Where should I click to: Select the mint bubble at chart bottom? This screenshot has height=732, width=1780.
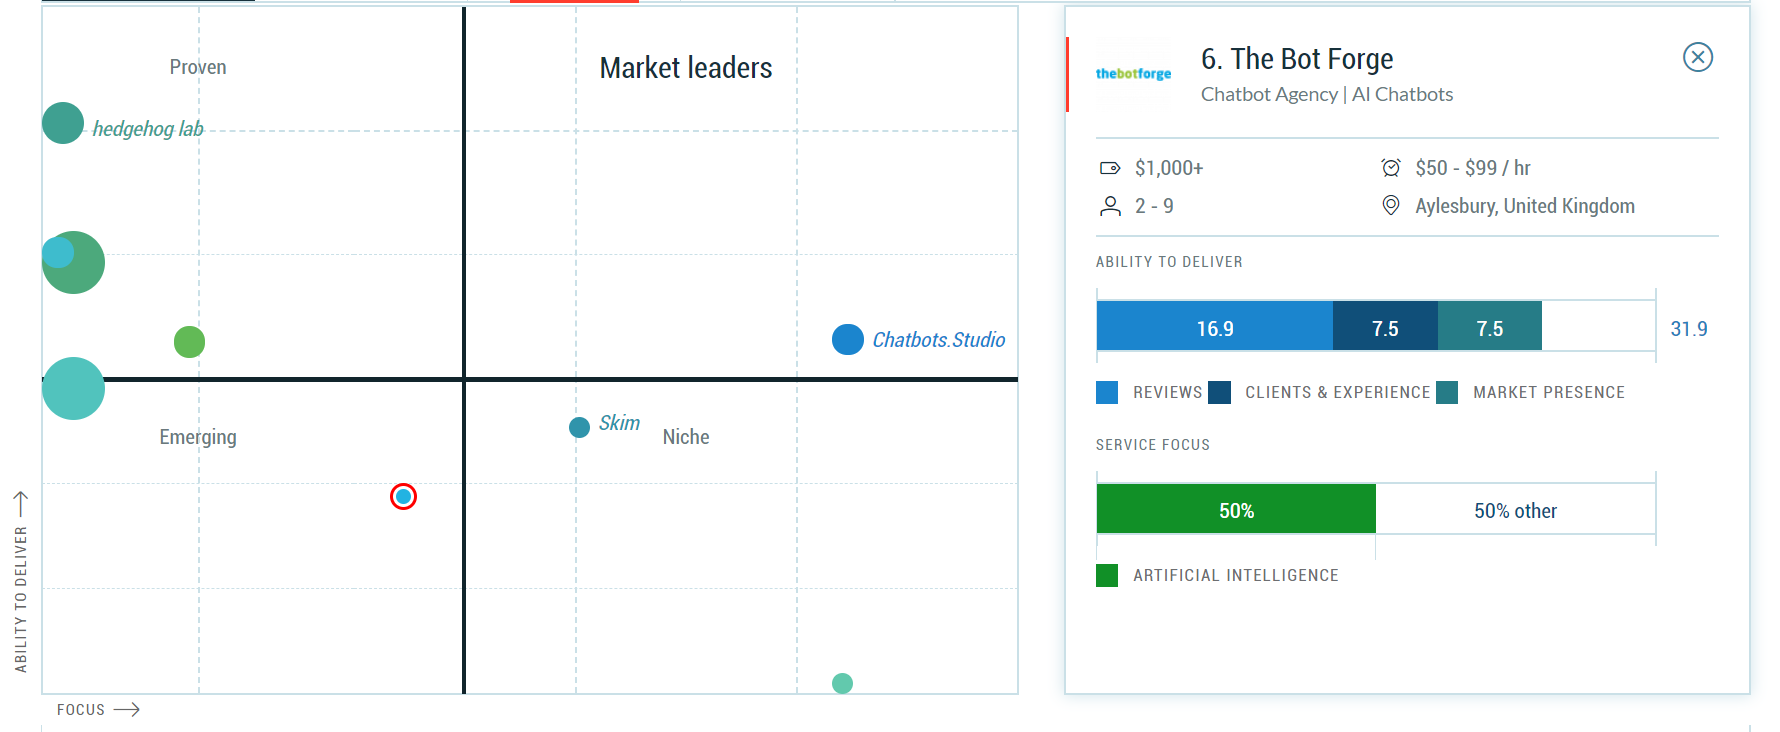pyautogui.click(x=842, y=683)
